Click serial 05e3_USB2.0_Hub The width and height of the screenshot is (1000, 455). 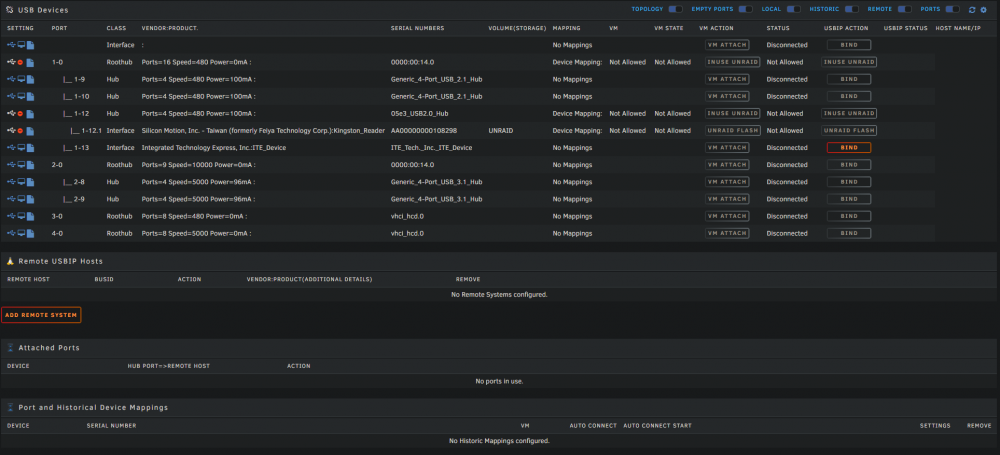click(x=420, y=114)
